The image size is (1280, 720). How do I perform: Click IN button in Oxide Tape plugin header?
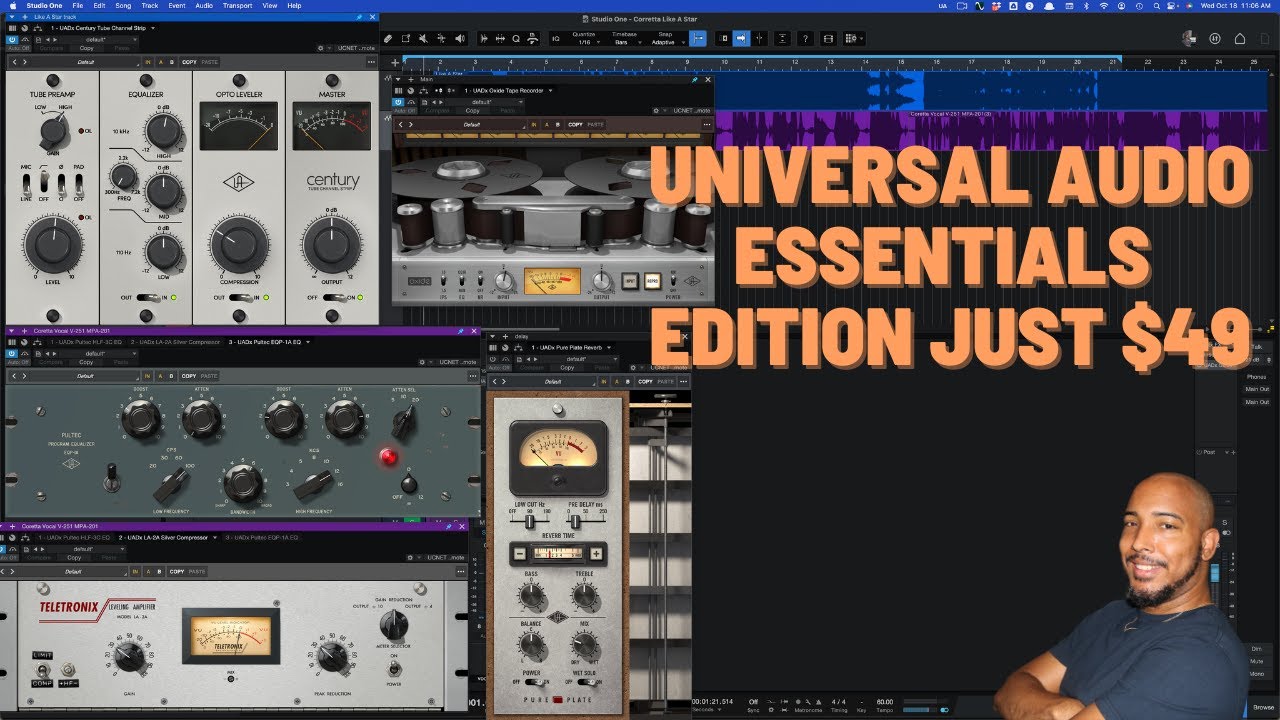point(534,125)
